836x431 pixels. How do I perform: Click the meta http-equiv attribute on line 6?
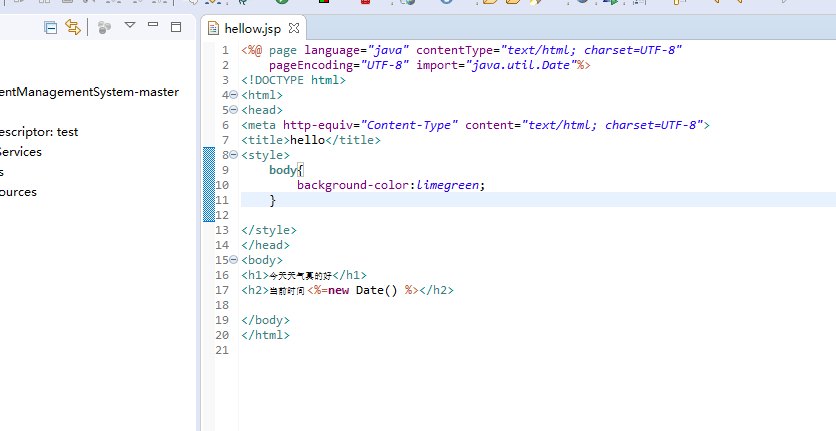318,125
